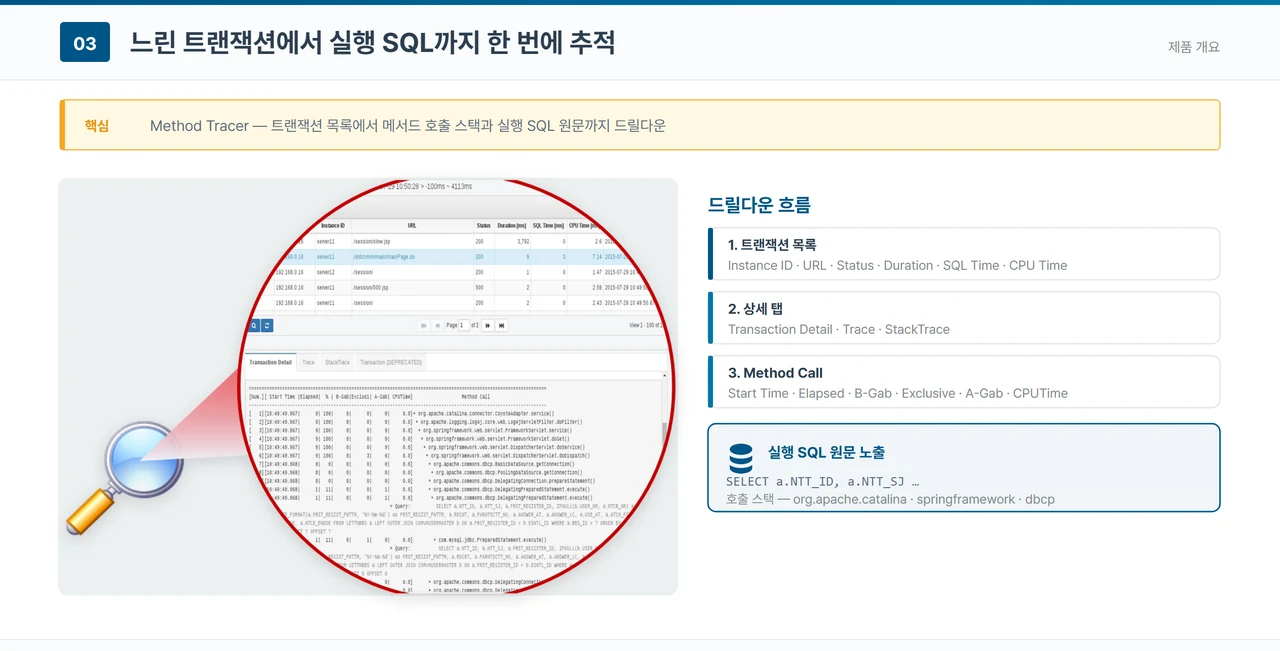The image size is (1280, 651).
Task: Select the 1. 트랜잭션 목록 card
Action: pyautogui.click(x=964, y=254)
